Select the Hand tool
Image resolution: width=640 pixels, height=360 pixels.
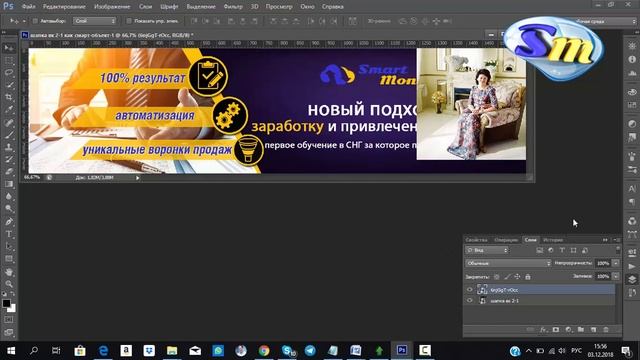pyautogui.click(x=9, y=272)
